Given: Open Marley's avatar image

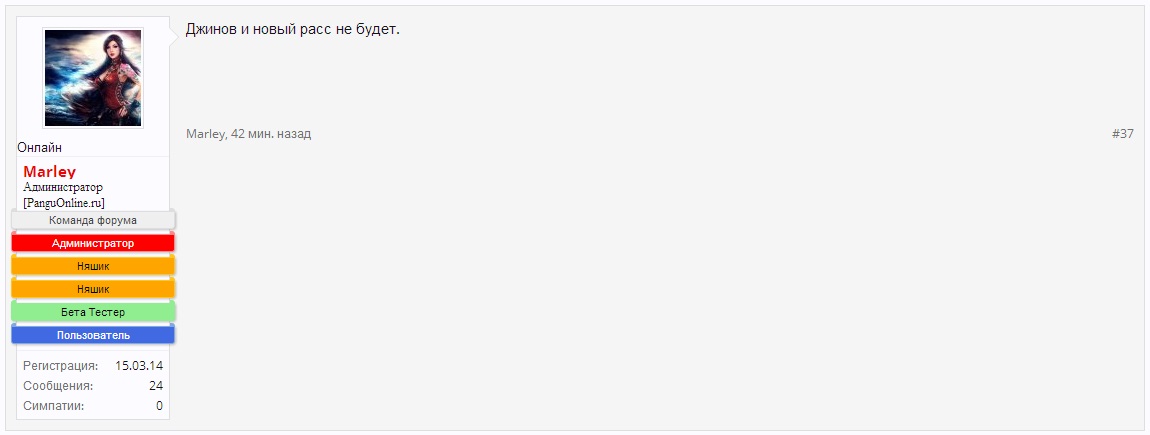Looking at the screenshot, I should 93,78.
